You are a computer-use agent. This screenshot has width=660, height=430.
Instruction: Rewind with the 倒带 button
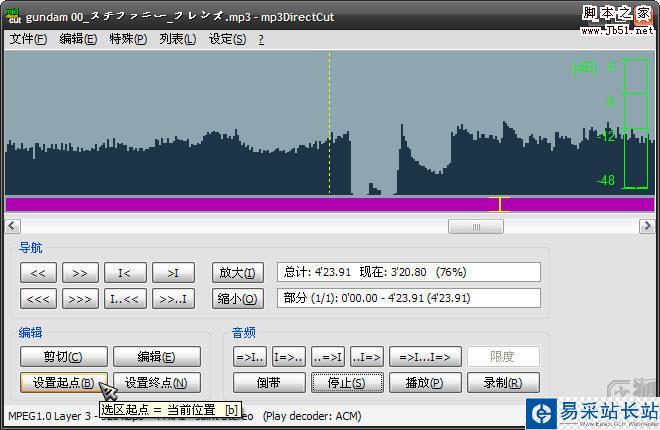[x=269, y=382]
